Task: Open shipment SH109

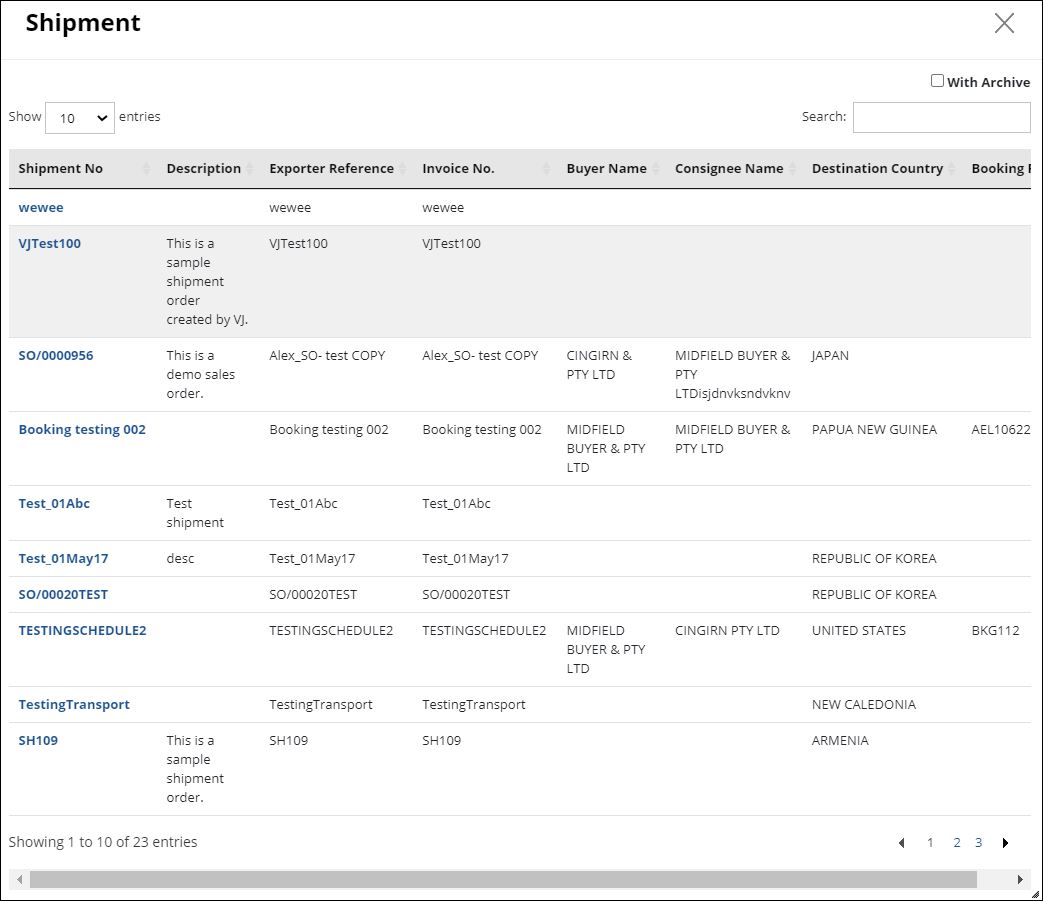Action: pos(38,740)
